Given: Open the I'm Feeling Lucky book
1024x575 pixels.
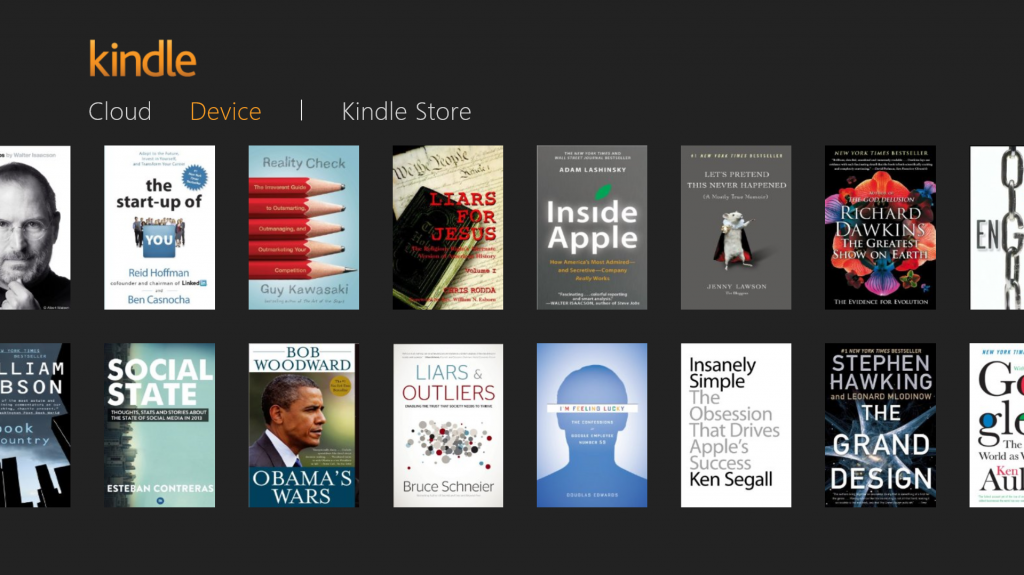Looking at the screenshot, I should [x=592, y=425].
